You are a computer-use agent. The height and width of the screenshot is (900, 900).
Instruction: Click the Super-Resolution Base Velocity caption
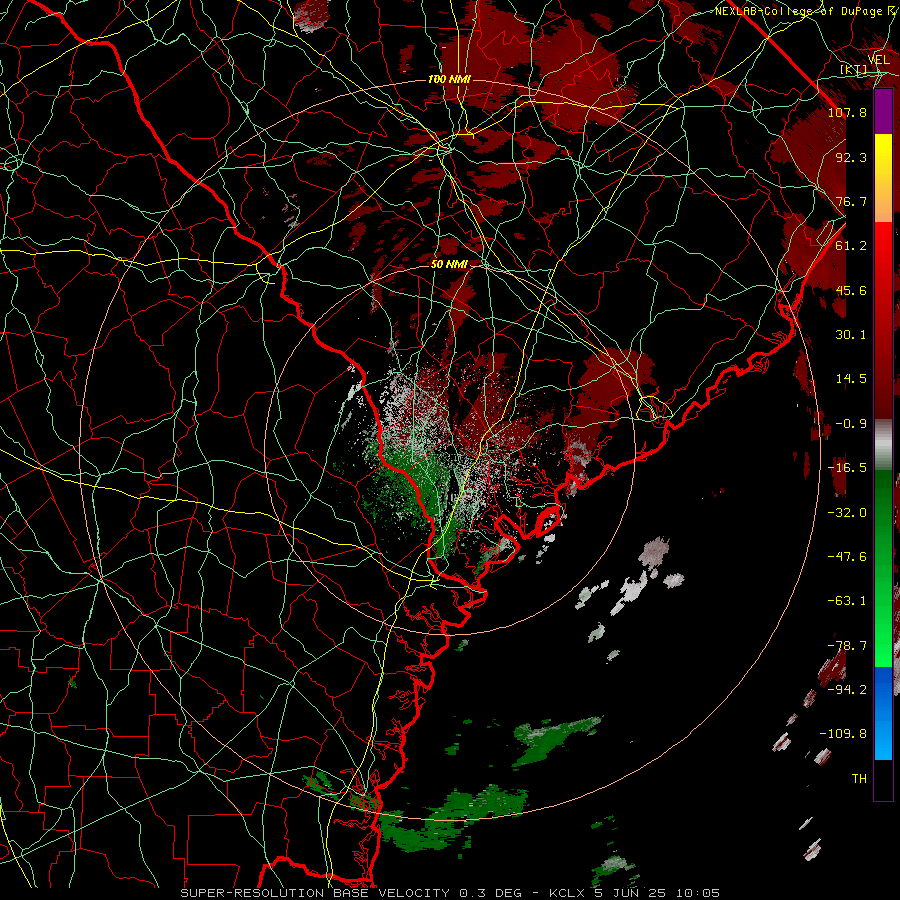point(450,893)
